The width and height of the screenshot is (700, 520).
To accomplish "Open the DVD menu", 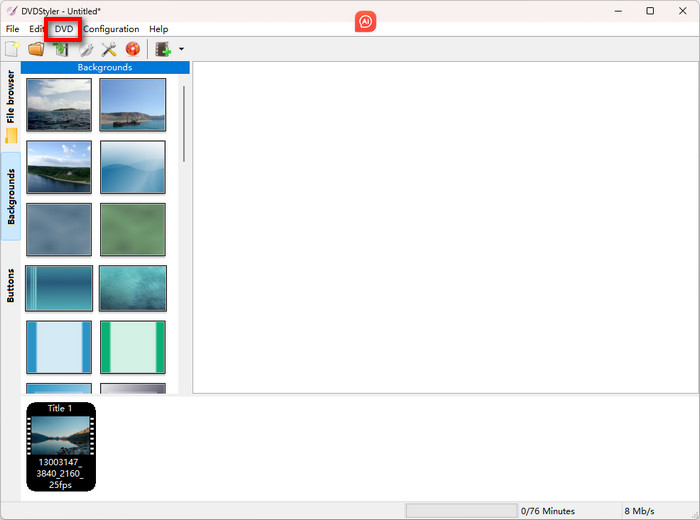I will pyautogui.click(x=64, y=29).
